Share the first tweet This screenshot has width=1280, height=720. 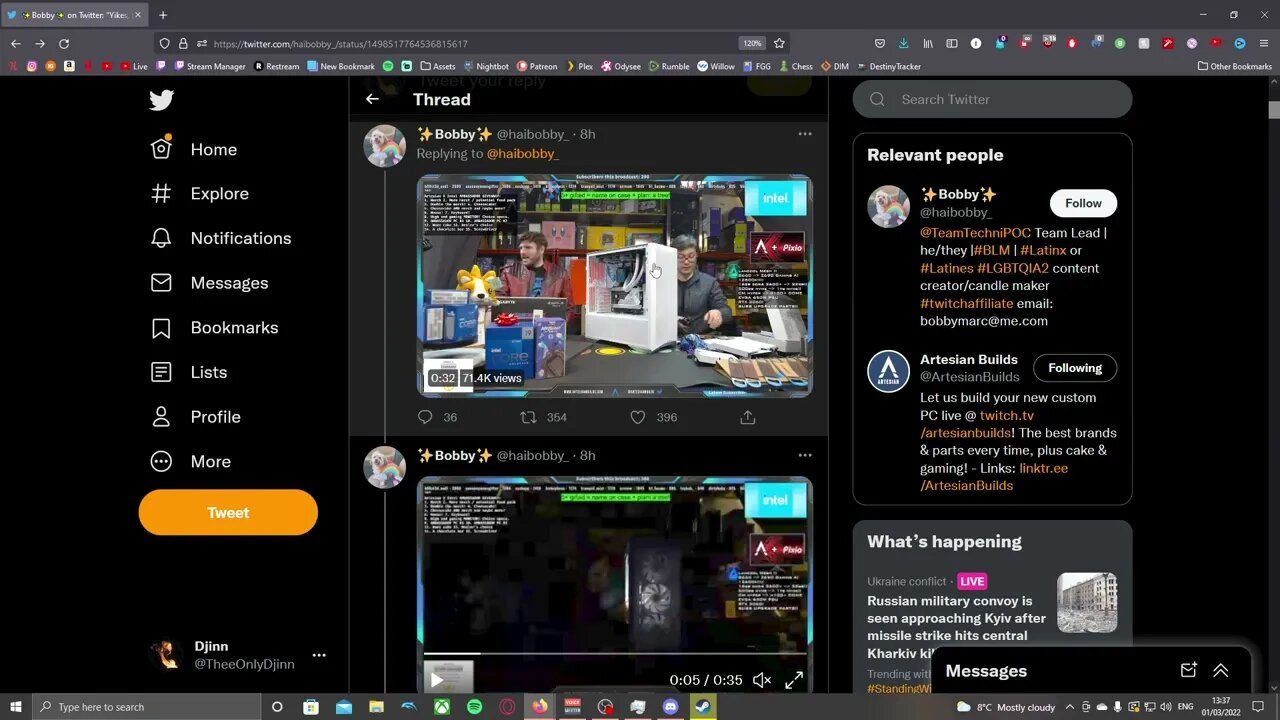pyautogui.click(x=747, y=417)
